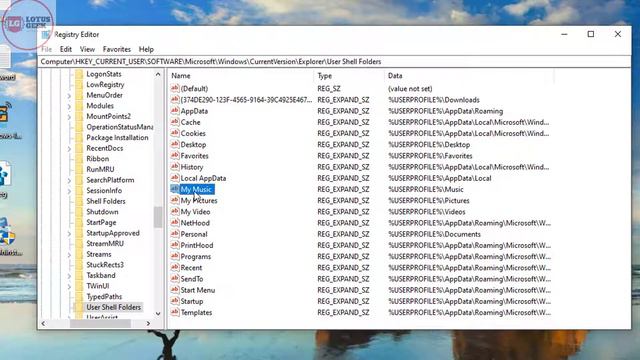Expand the SearchPlatform key
640x360 pixels.
coord(69,180)
